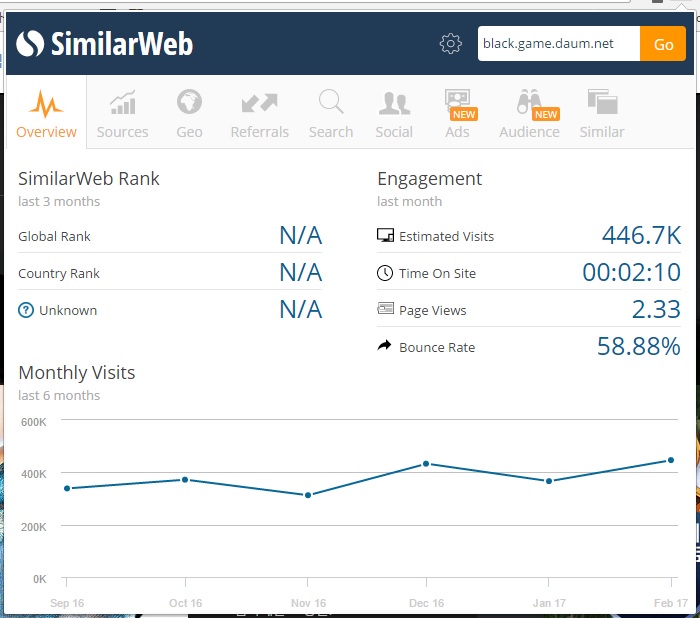The height and width of the screenshot is (618, 700).
Task: Click the last 6 months subtitle
Action: coord(59,395)
